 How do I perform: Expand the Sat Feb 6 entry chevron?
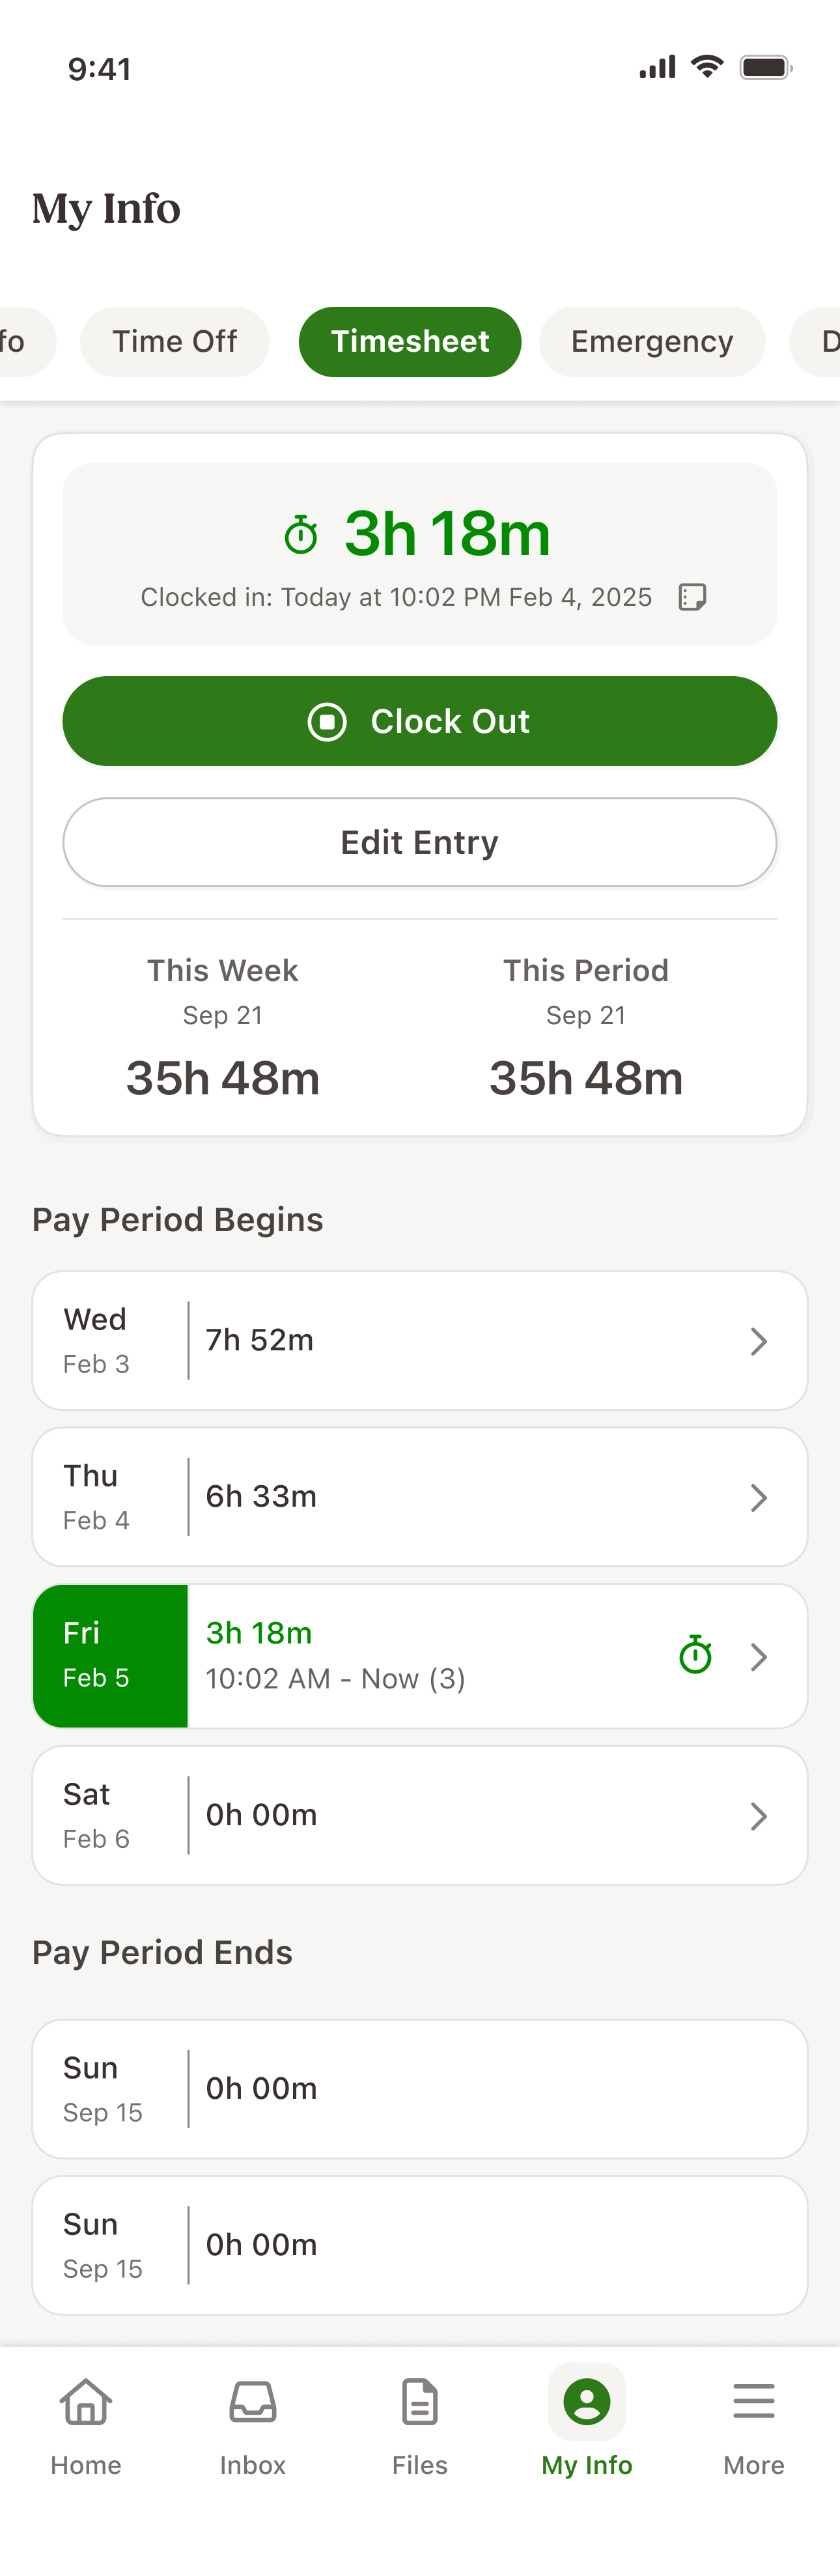[x=759, y=1816]
